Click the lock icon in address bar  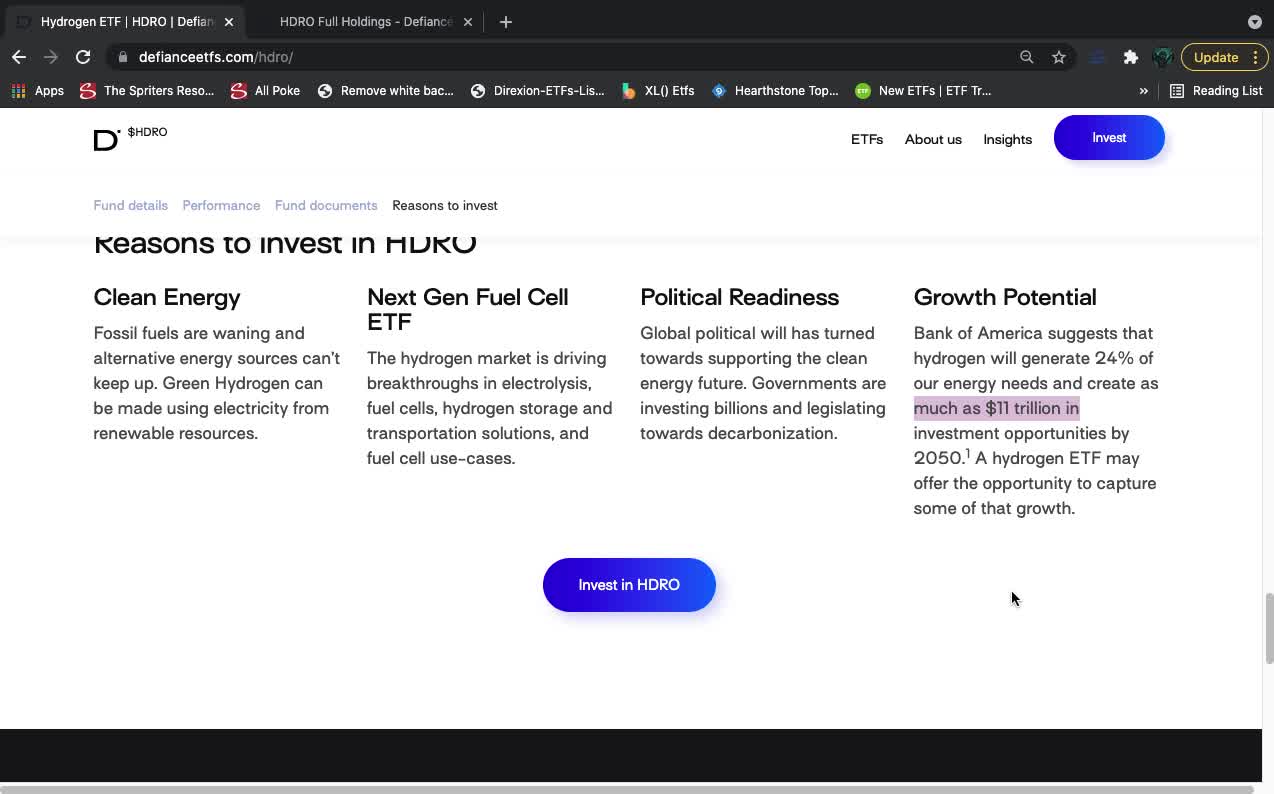tap(123, 57)
